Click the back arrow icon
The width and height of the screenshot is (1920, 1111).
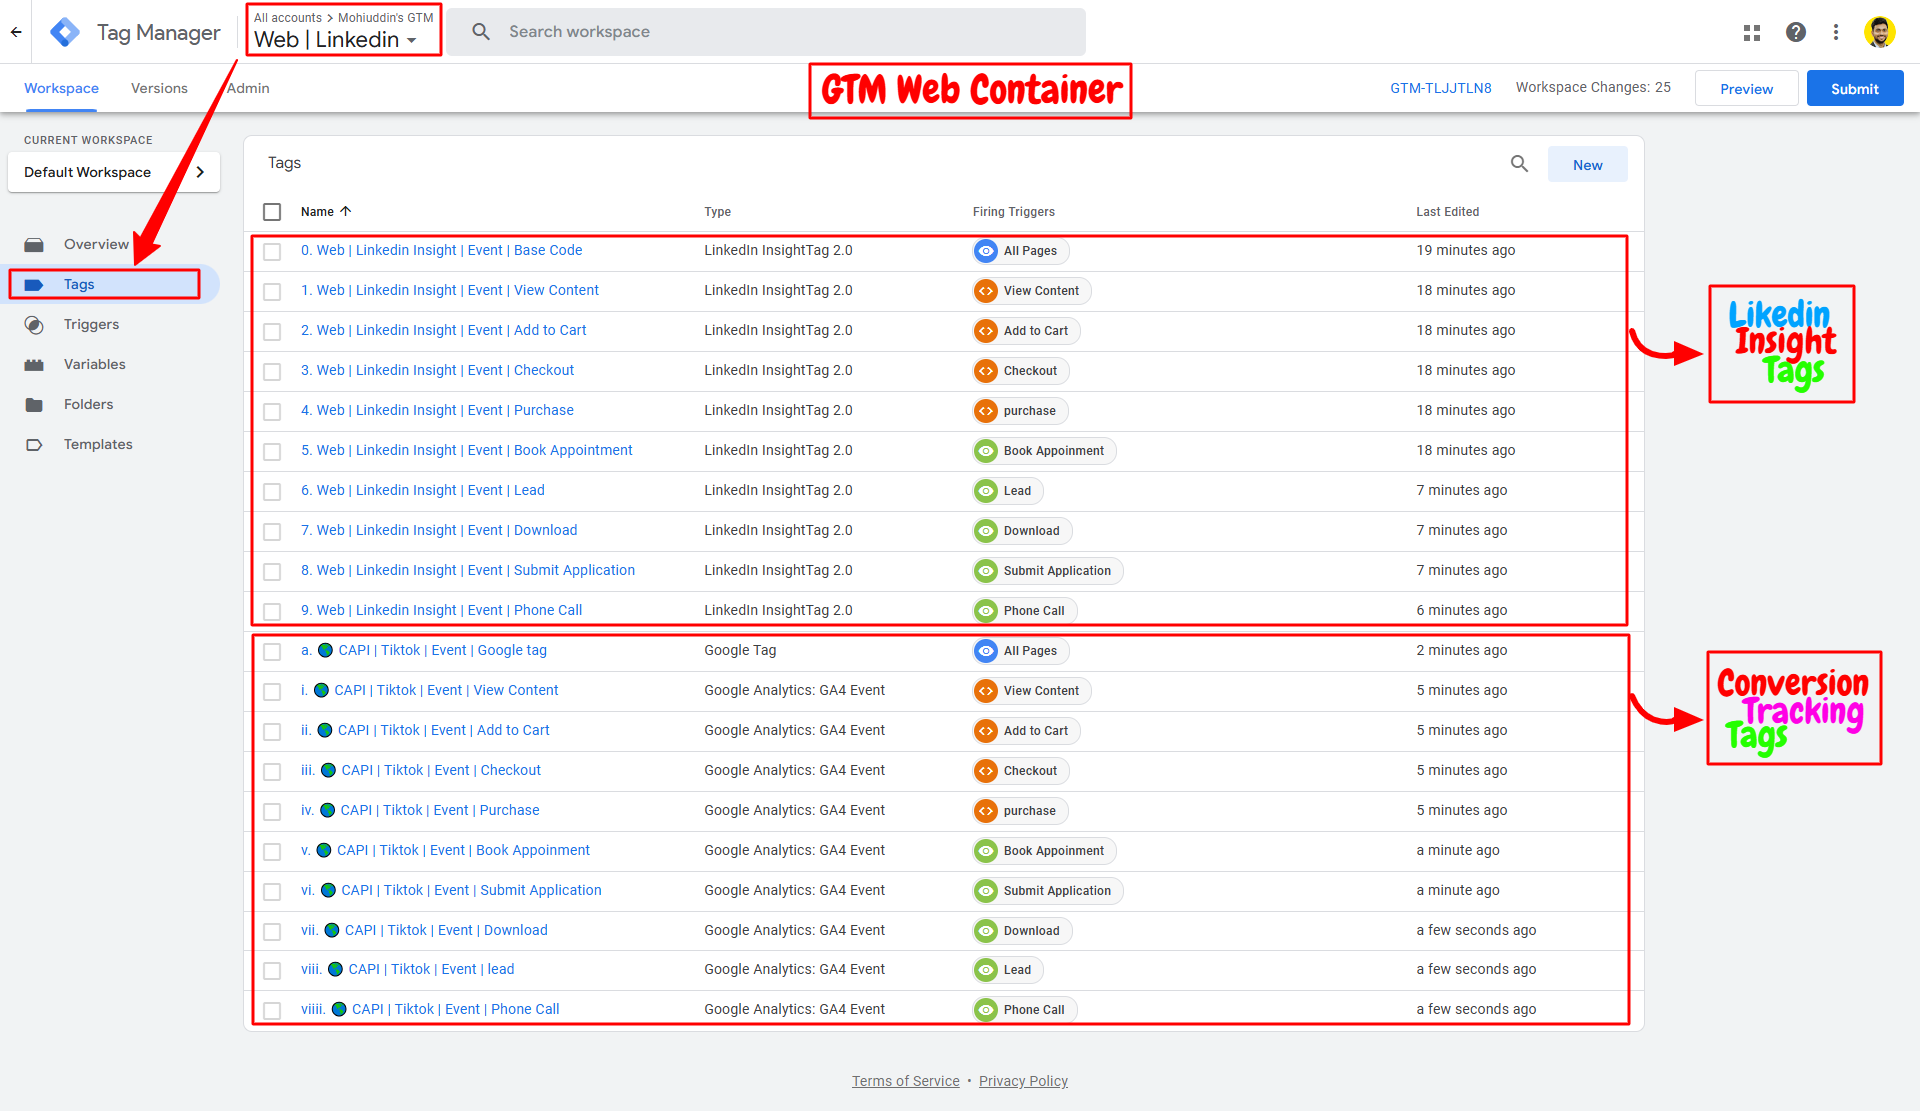pos(16,32)
